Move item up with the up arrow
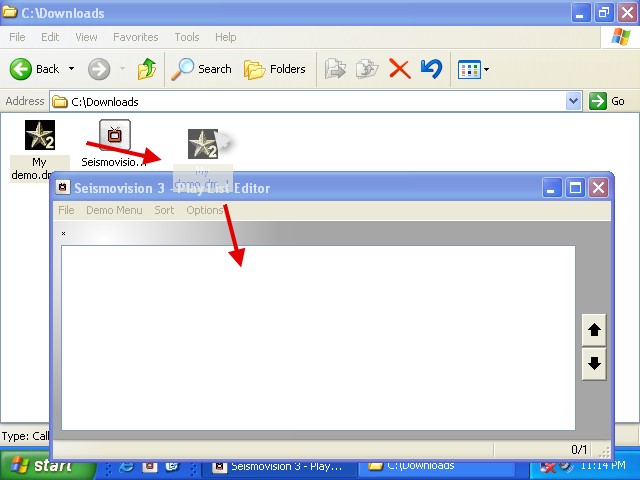Screen dimensions: 640x480 [x=594, y=330]
